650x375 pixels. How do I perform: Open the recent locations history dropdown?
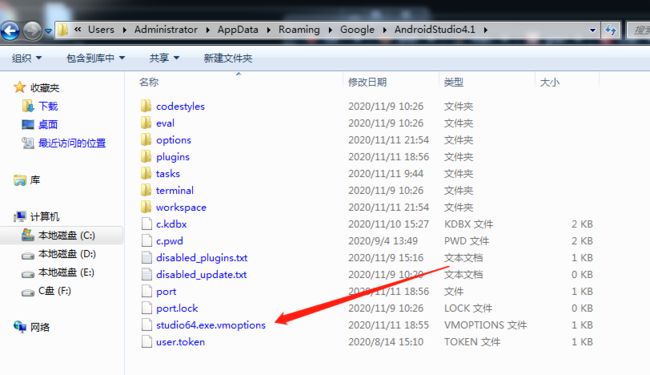click(48, 31)
